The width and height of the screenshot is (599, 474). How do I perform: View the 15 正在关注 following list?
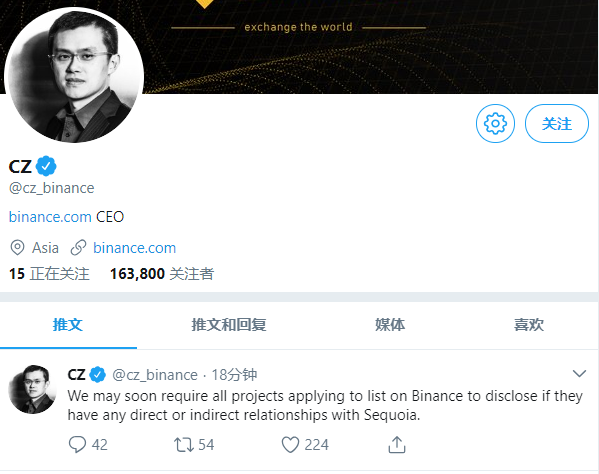[x=49, y=274]
